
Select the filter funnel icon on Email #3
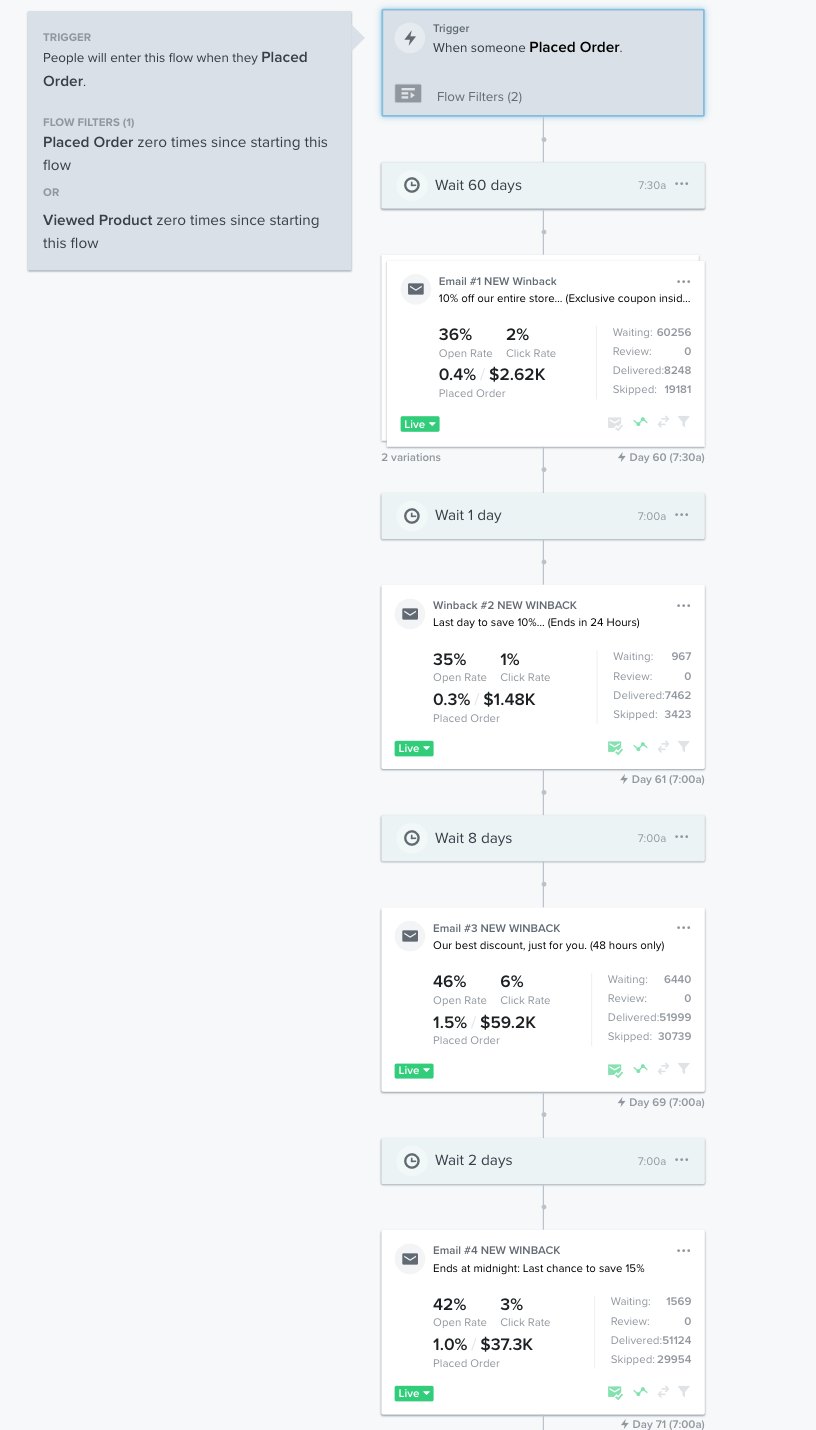point(684,1069)
